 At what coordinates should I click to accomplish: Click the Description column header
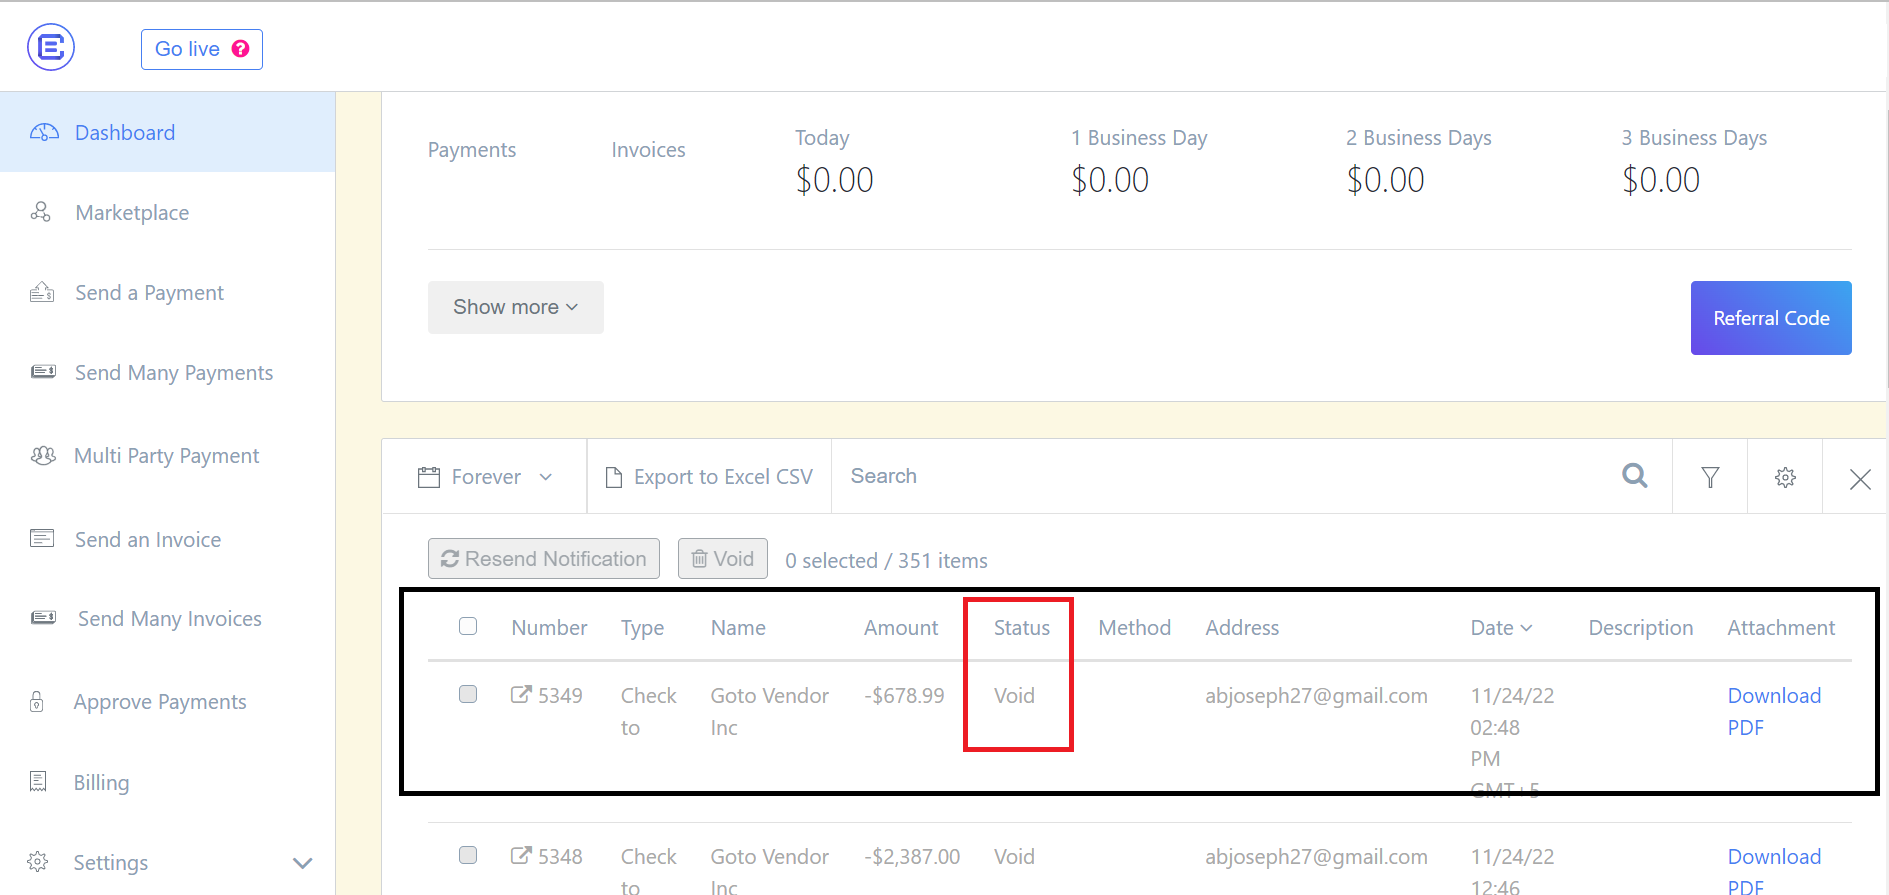click(x=1640, y=627)
